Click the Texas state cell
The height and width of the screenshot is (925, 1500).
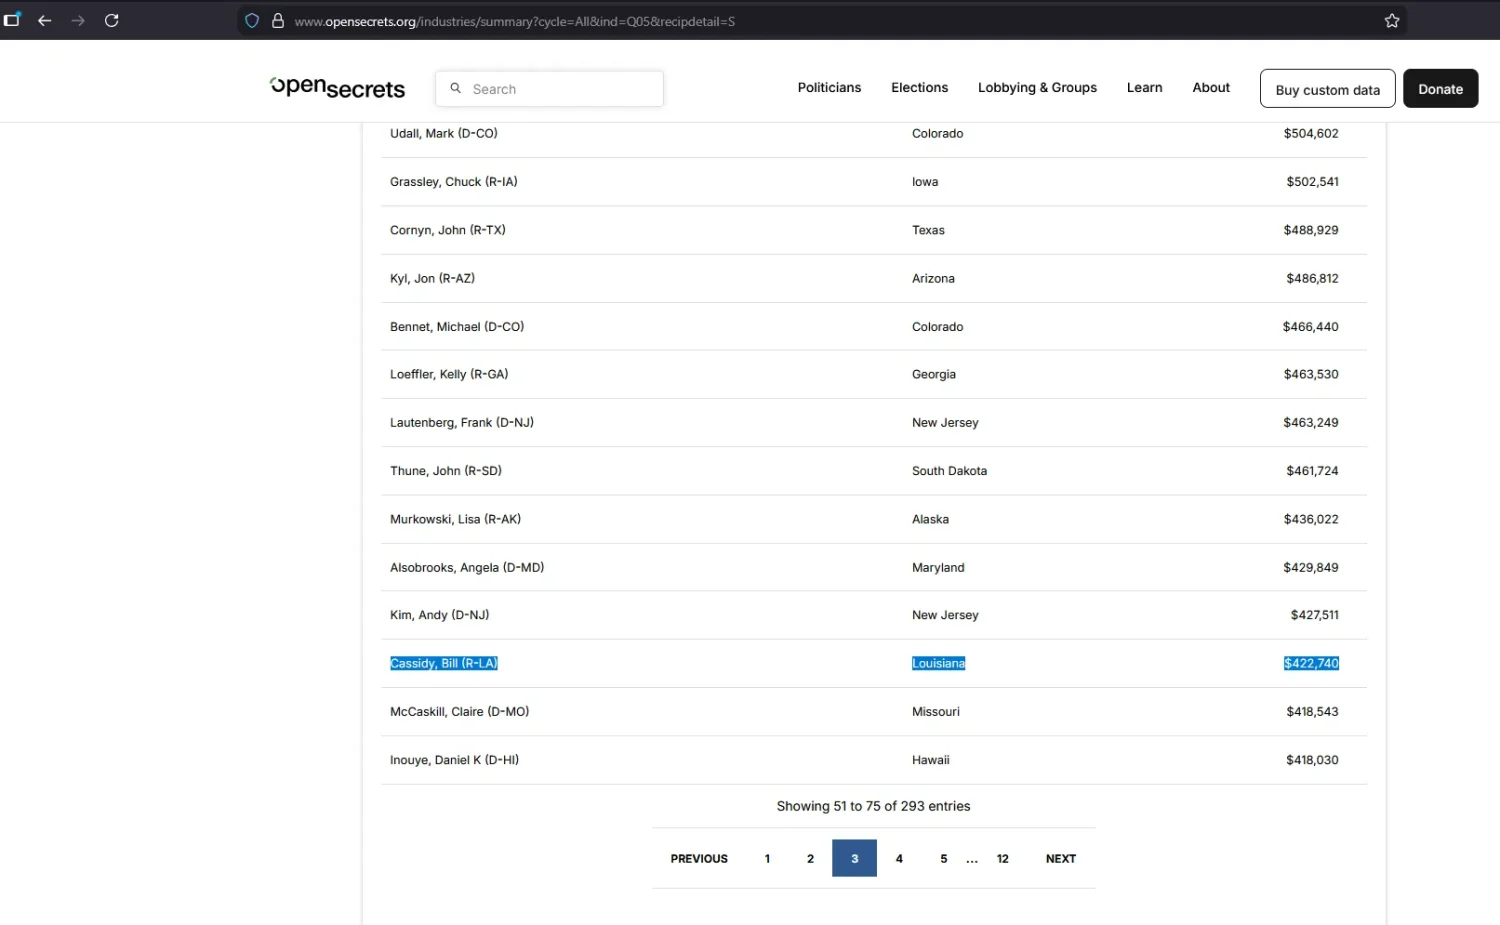point(928,230)
